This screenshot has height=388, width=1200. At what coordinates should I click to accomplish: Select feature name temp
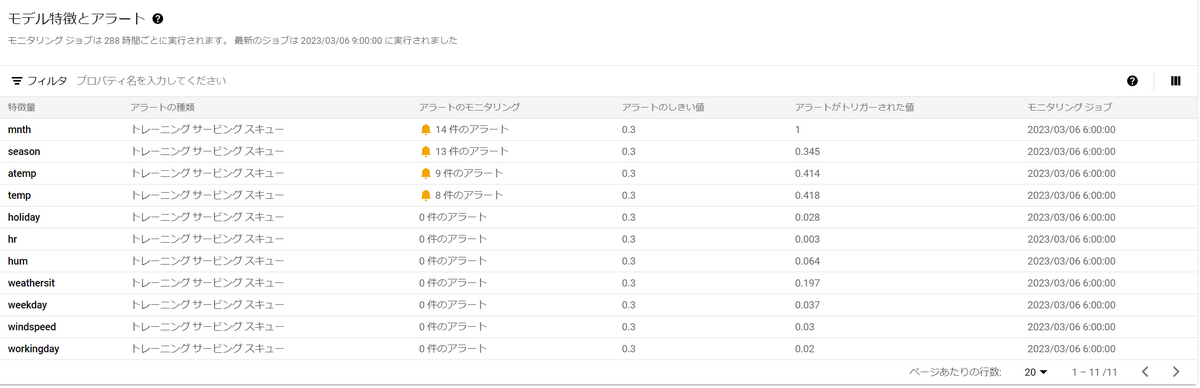pyautogui.click(x=19, y=196)
